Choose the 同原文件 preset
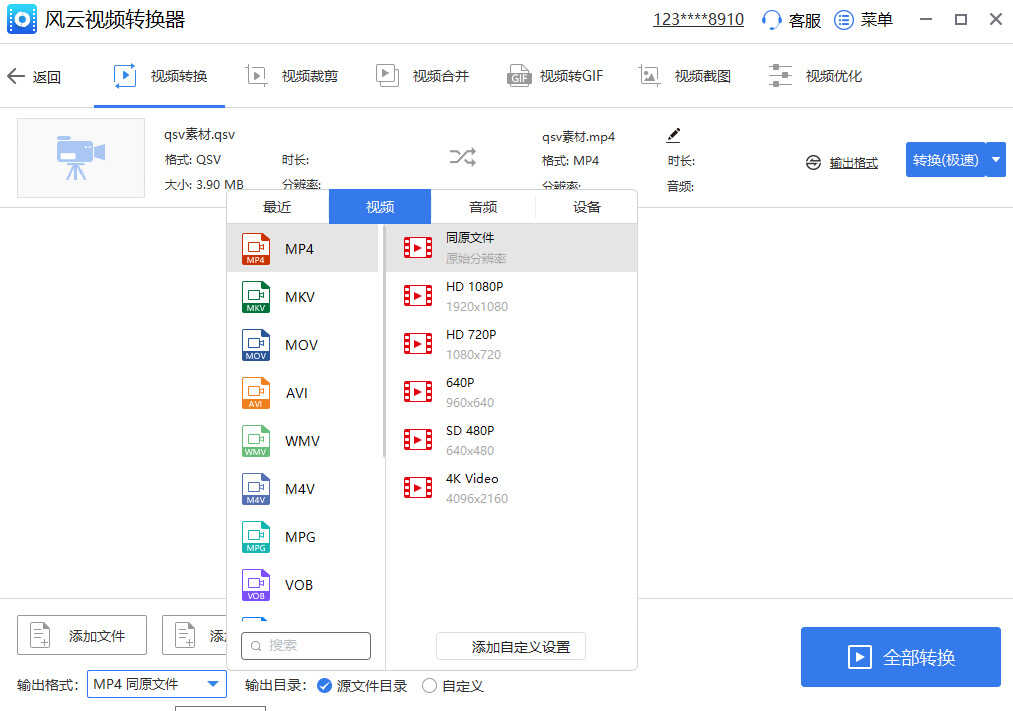 (x=511, y=247)
